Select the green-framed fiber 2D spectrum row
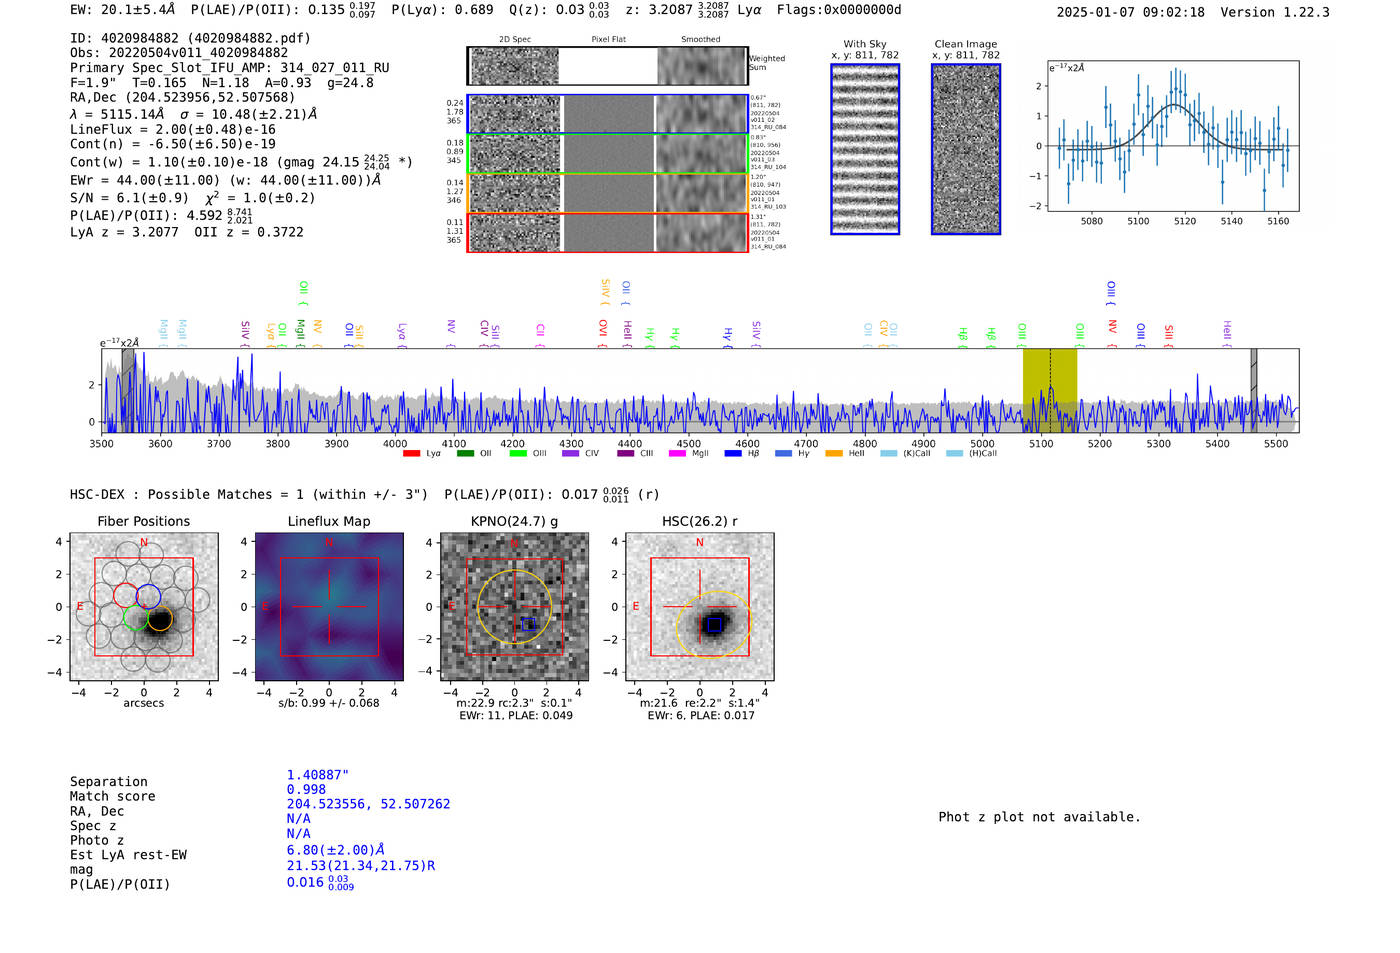1400x953 pixels. tap(607, 154)
